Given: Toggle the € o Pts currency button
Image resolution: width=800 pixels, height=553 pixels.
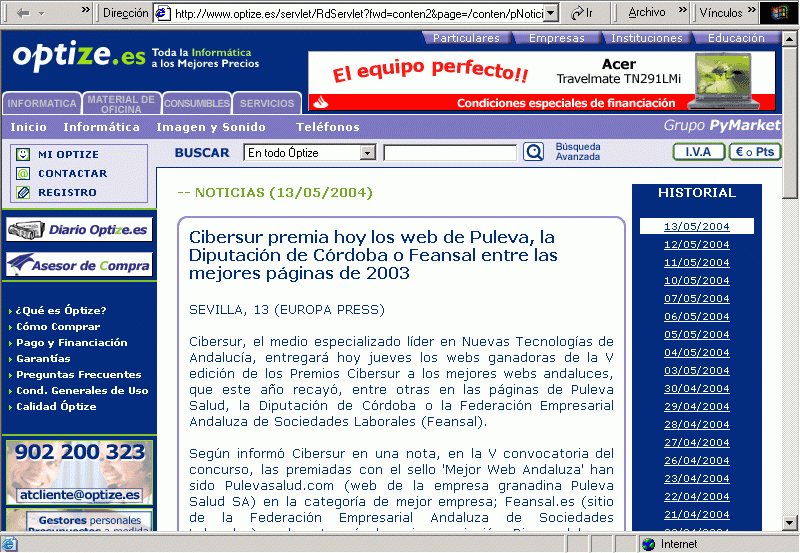Looking at the screenshot, I should pyautogui.click(x=755, y=152).
